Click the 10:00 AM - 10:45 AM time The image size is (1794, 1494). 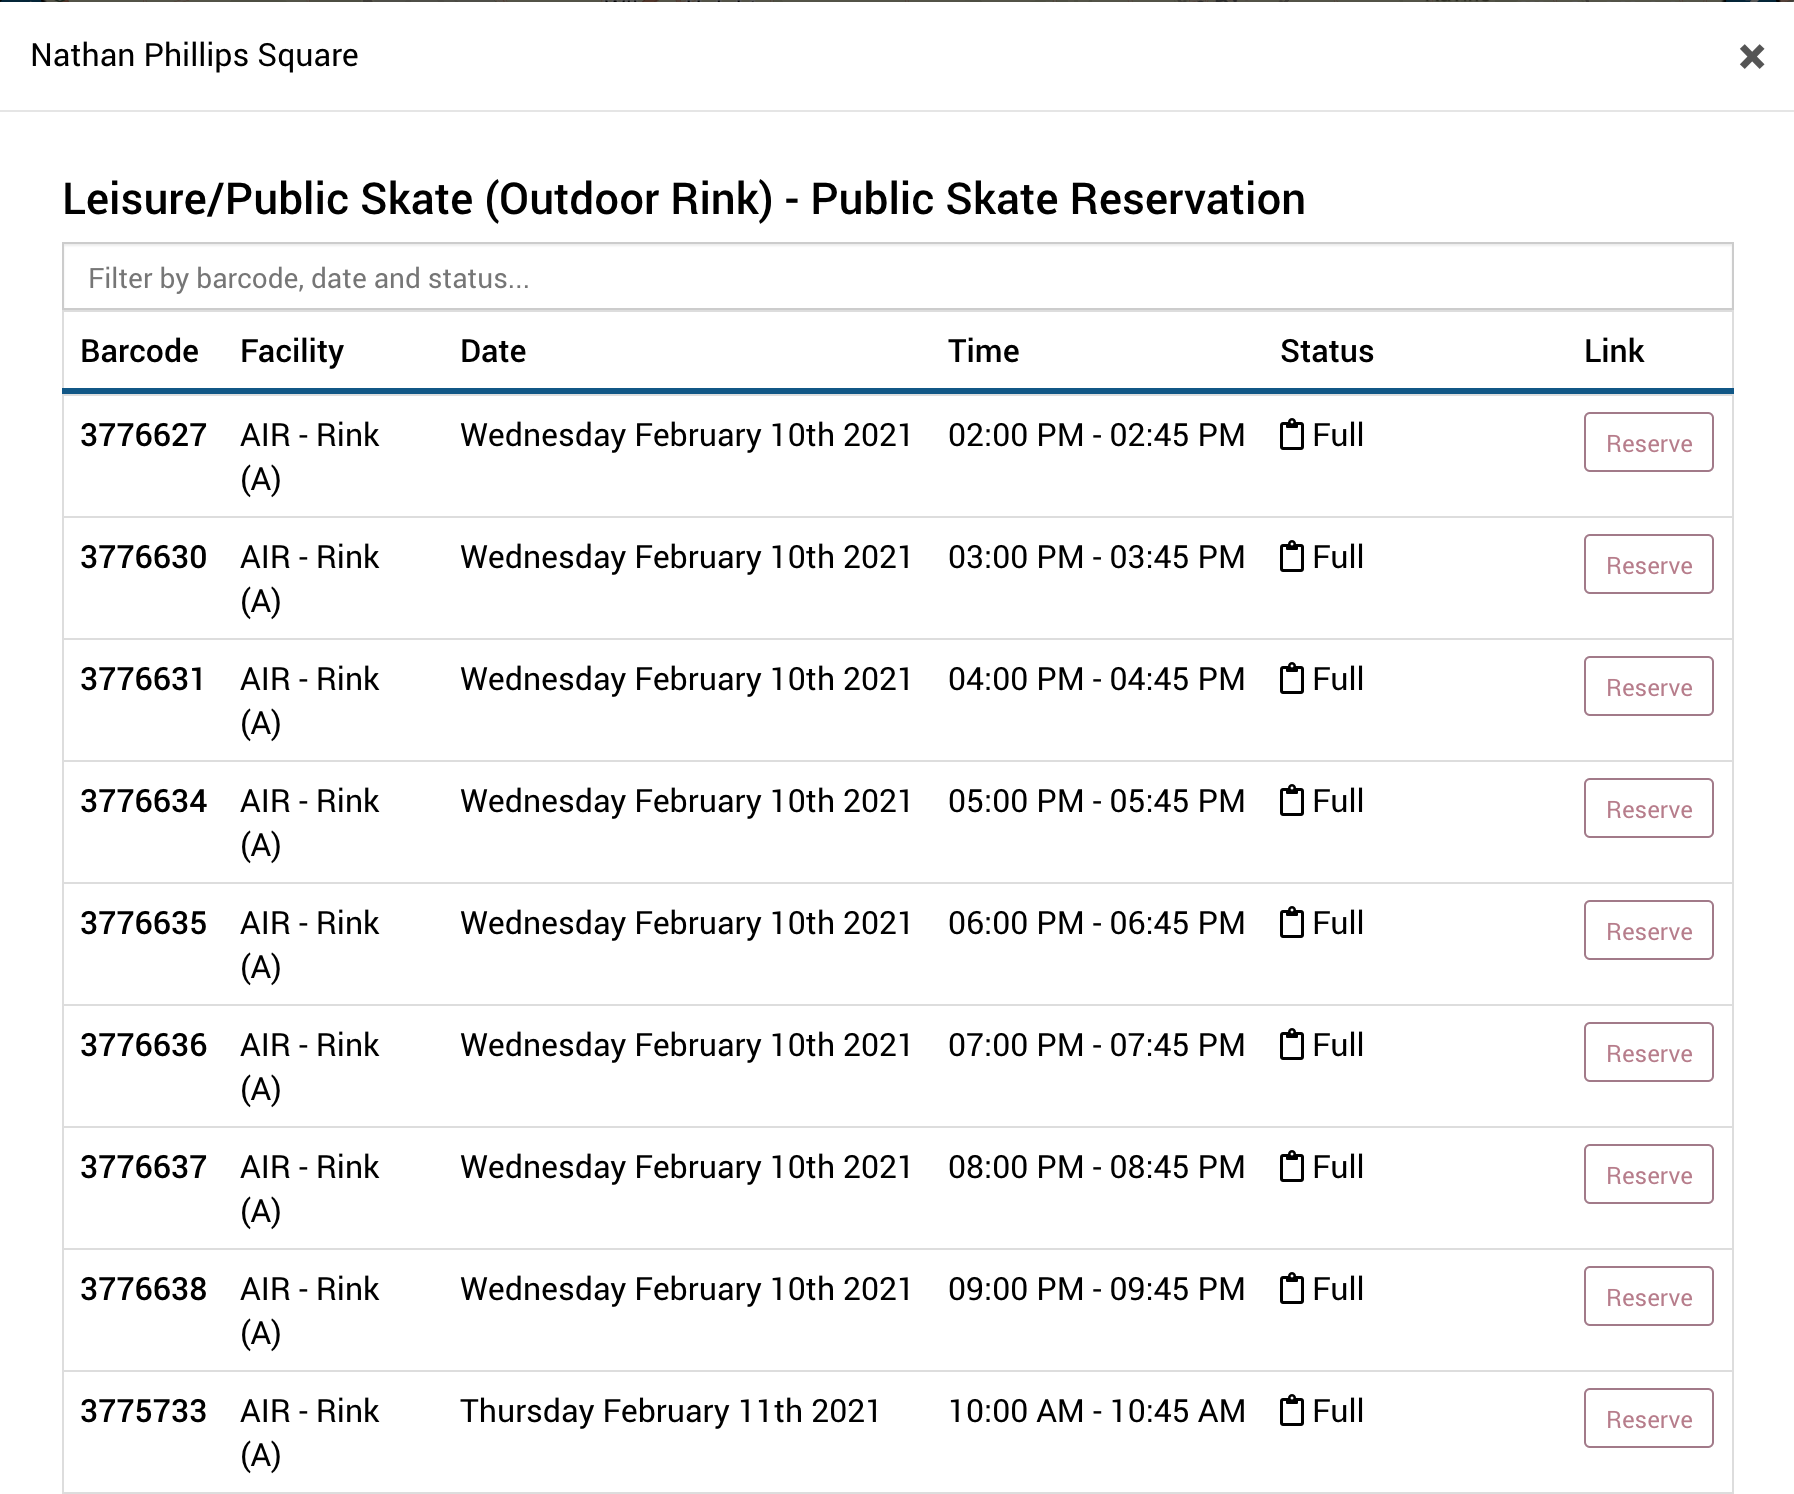pyautogui.click(x=1096, y=1411)
